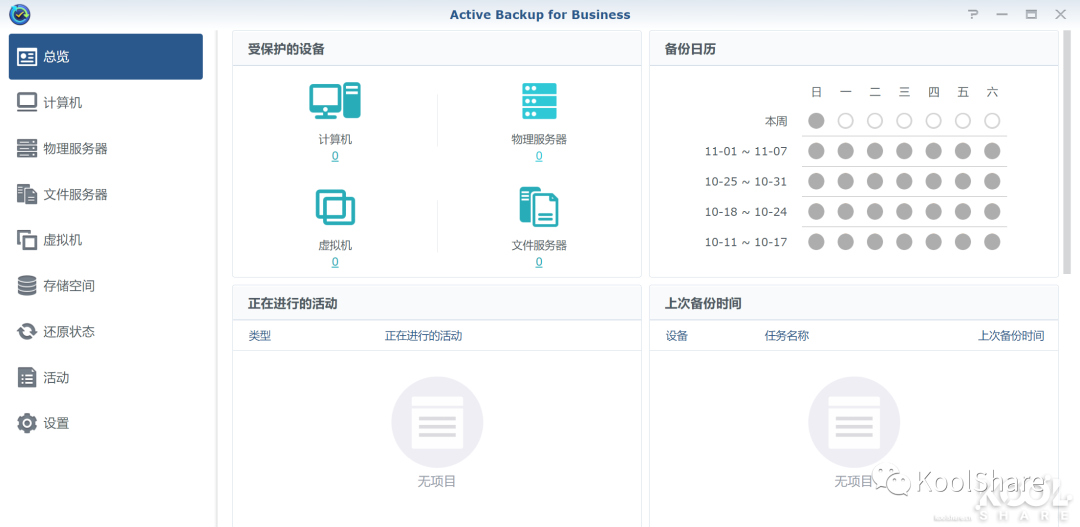
Task: Click the 类型 column header
Action: 260,336
